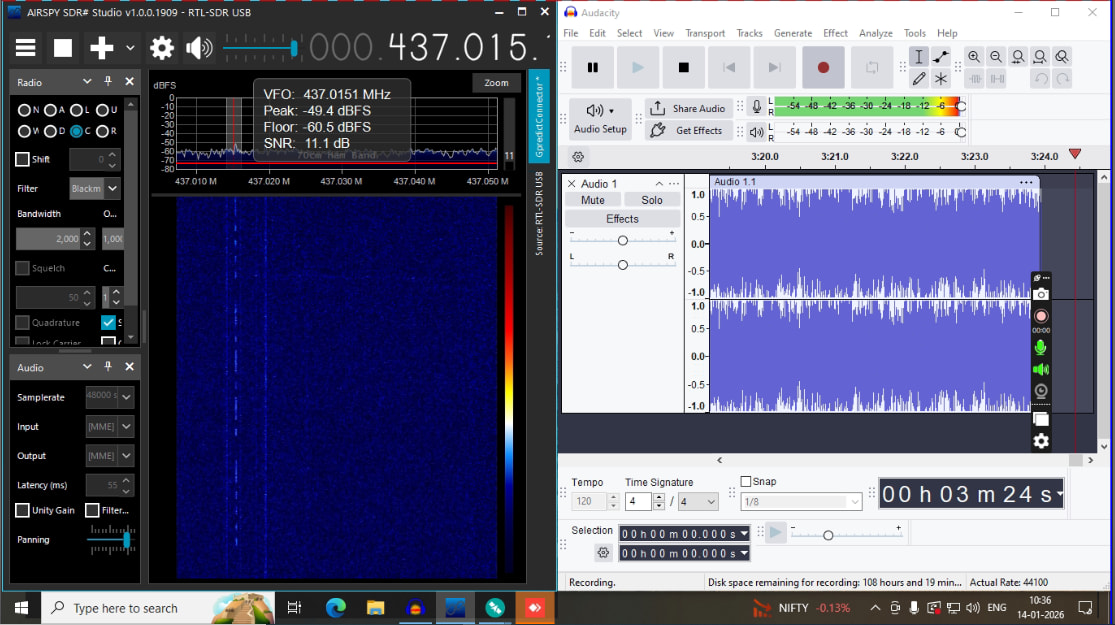
Task: Open SDR# configuration gear icon
Action: (162, 48)
